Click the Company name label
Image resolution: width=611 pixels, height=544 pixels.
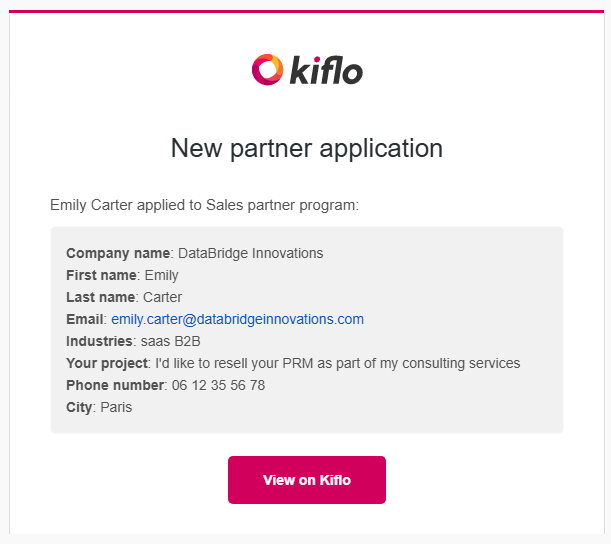point(118,253)
